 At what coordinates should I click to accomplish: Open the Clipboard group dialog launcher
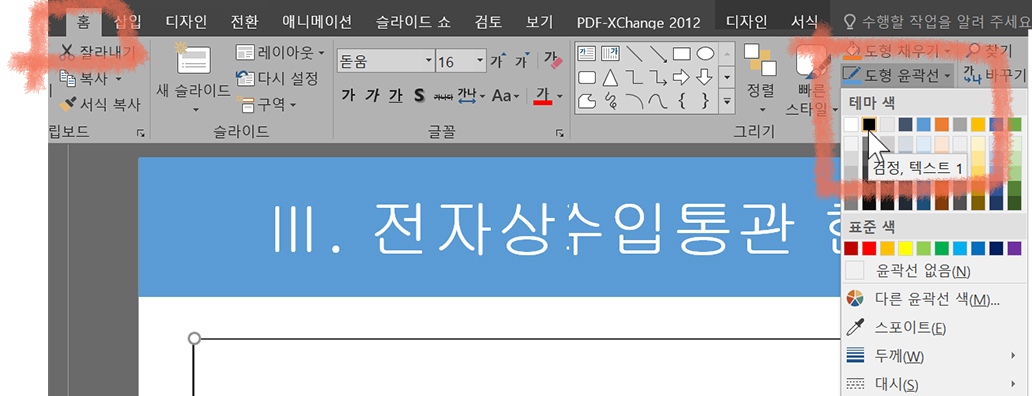(x=141, y=134)
